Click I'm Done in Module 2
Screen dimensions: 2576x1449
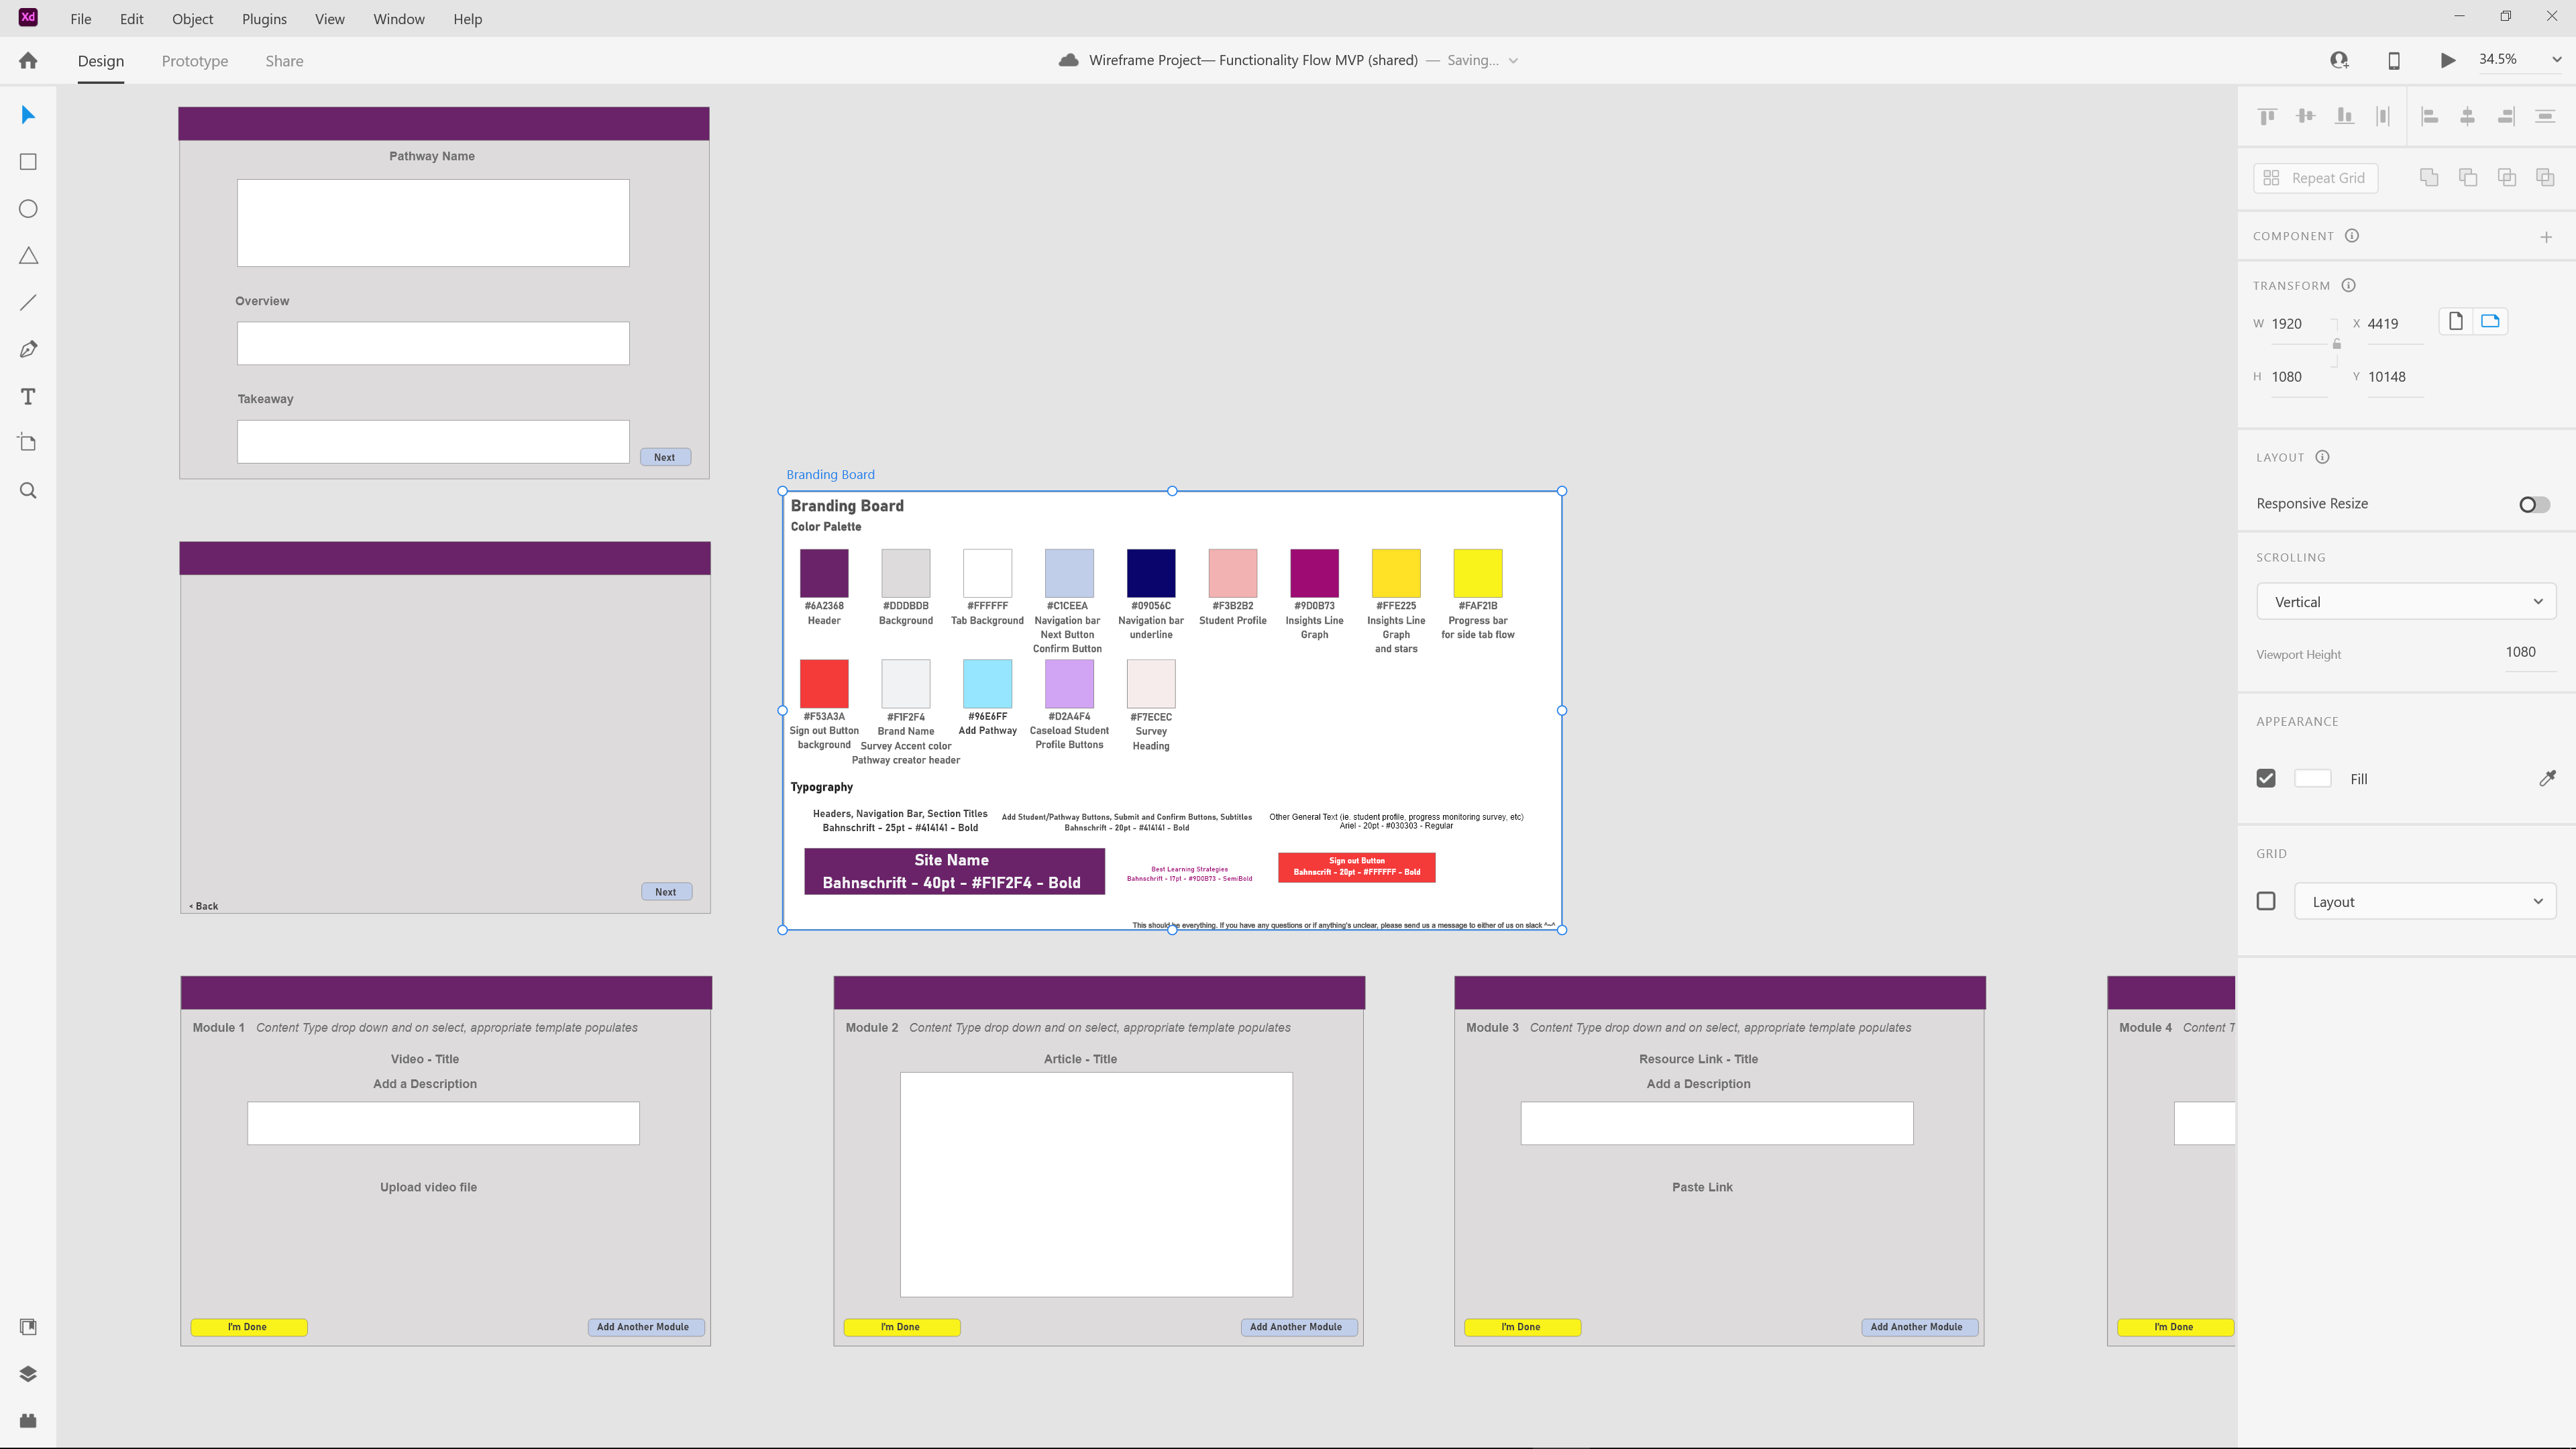click(x=901, y=1327)
